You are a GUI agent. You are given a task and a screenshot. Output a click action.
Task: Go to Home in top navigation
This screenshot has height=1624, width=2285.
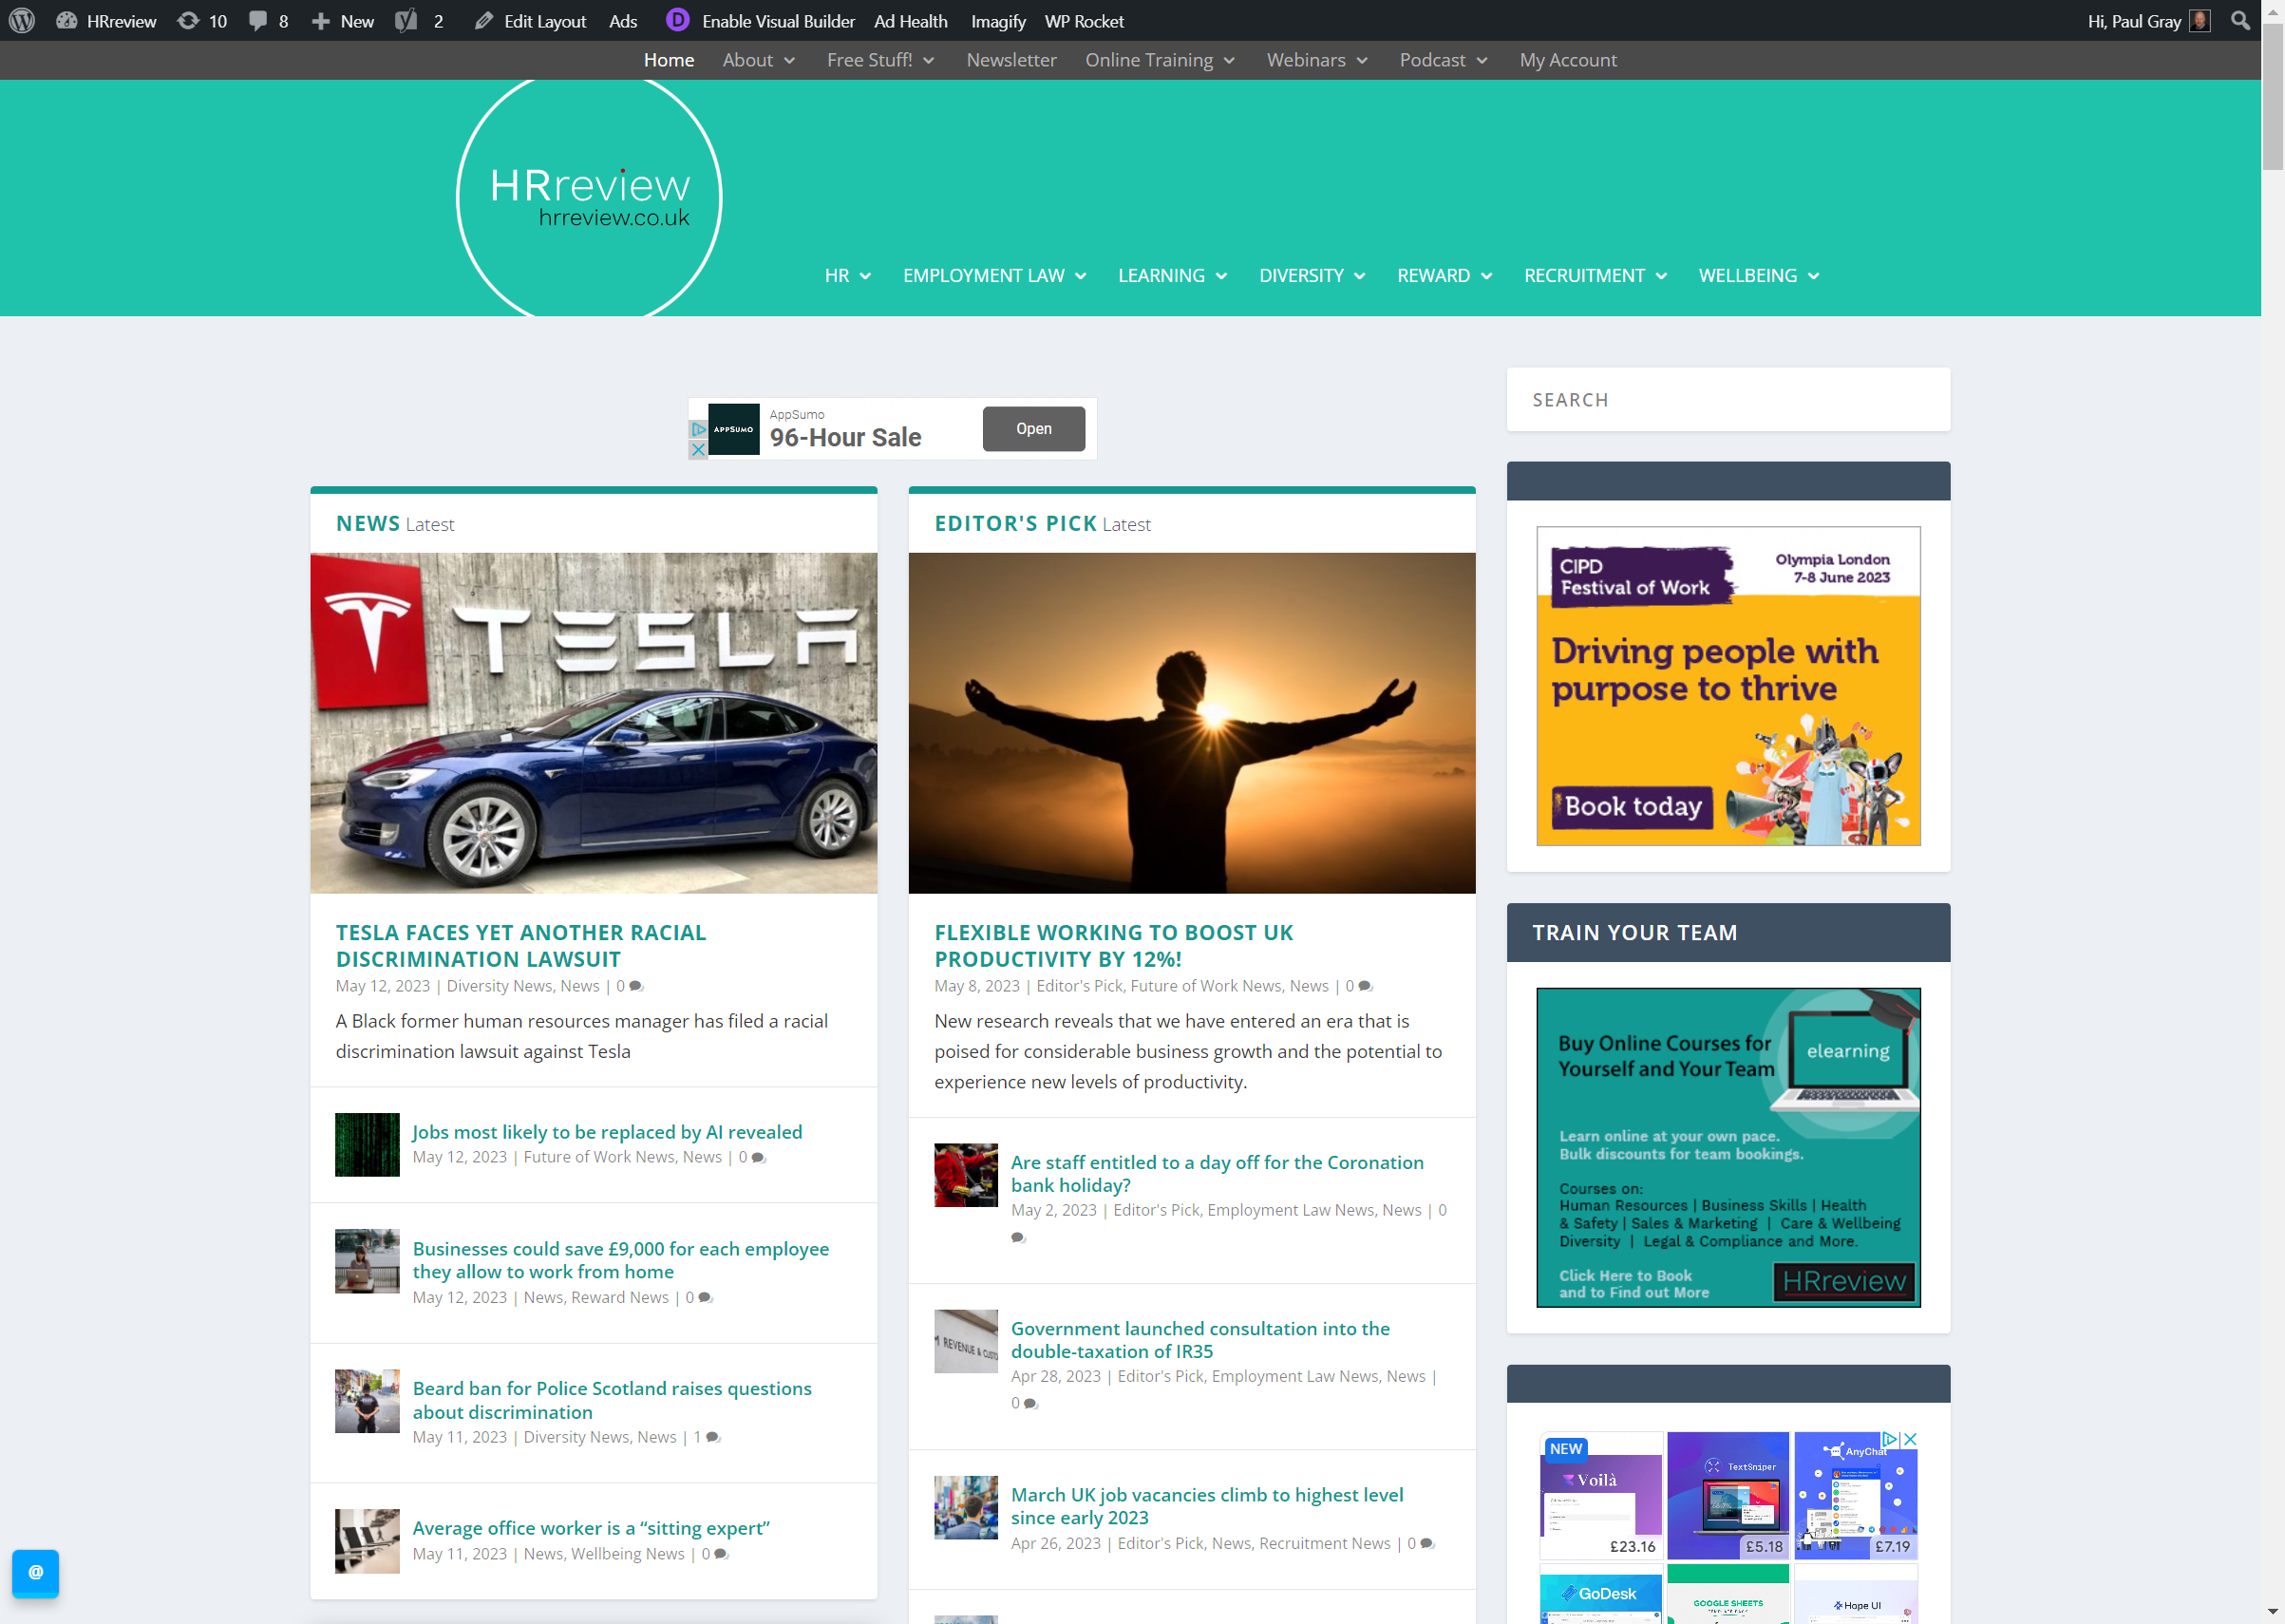click(x=669, y=60)
